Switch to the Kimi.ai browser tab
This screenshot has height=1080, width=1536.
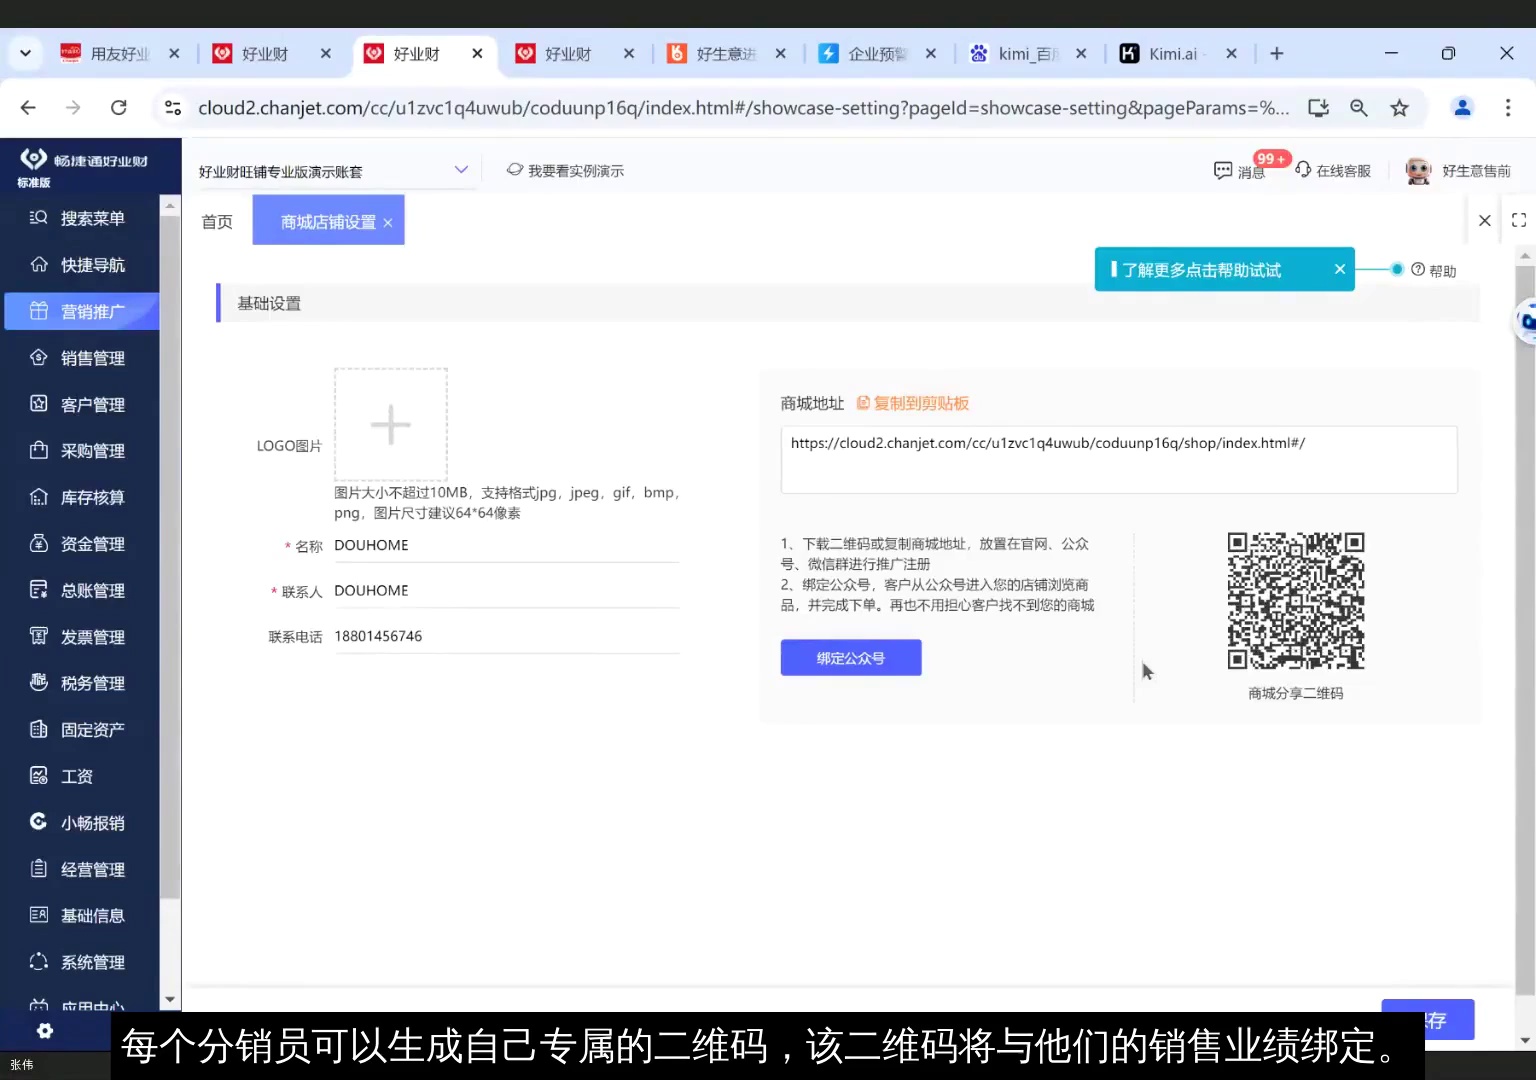pyautogui.click(x=1168, y=53)
